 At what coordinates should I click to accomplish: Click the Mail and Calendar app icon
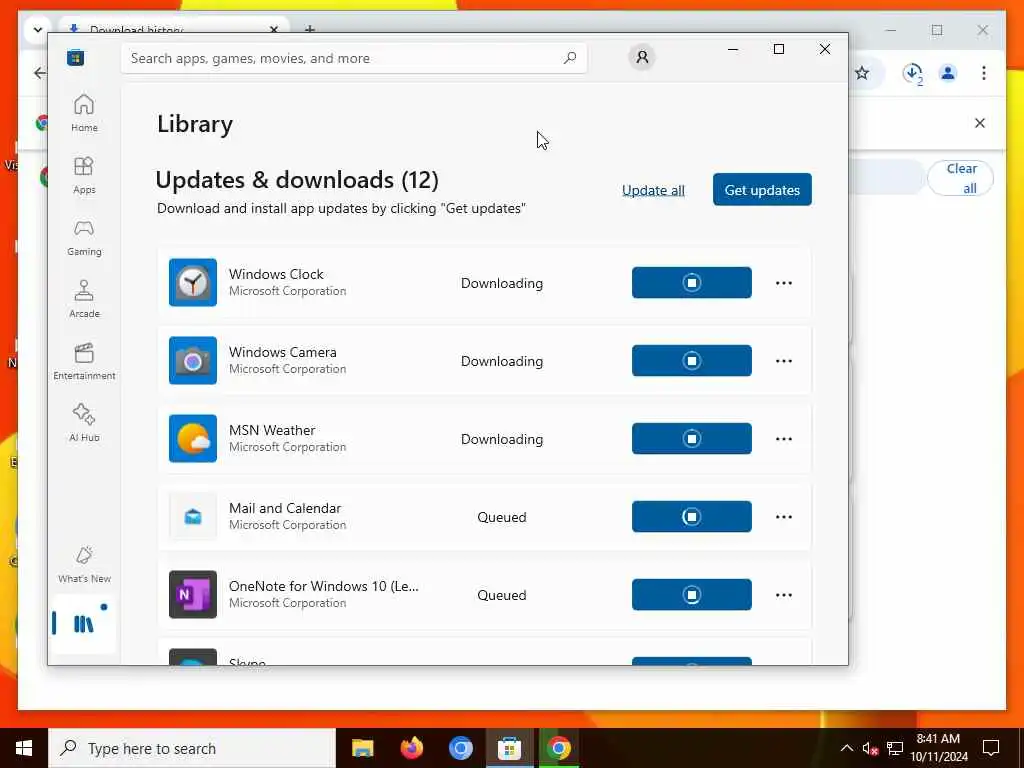pos(193,517)
